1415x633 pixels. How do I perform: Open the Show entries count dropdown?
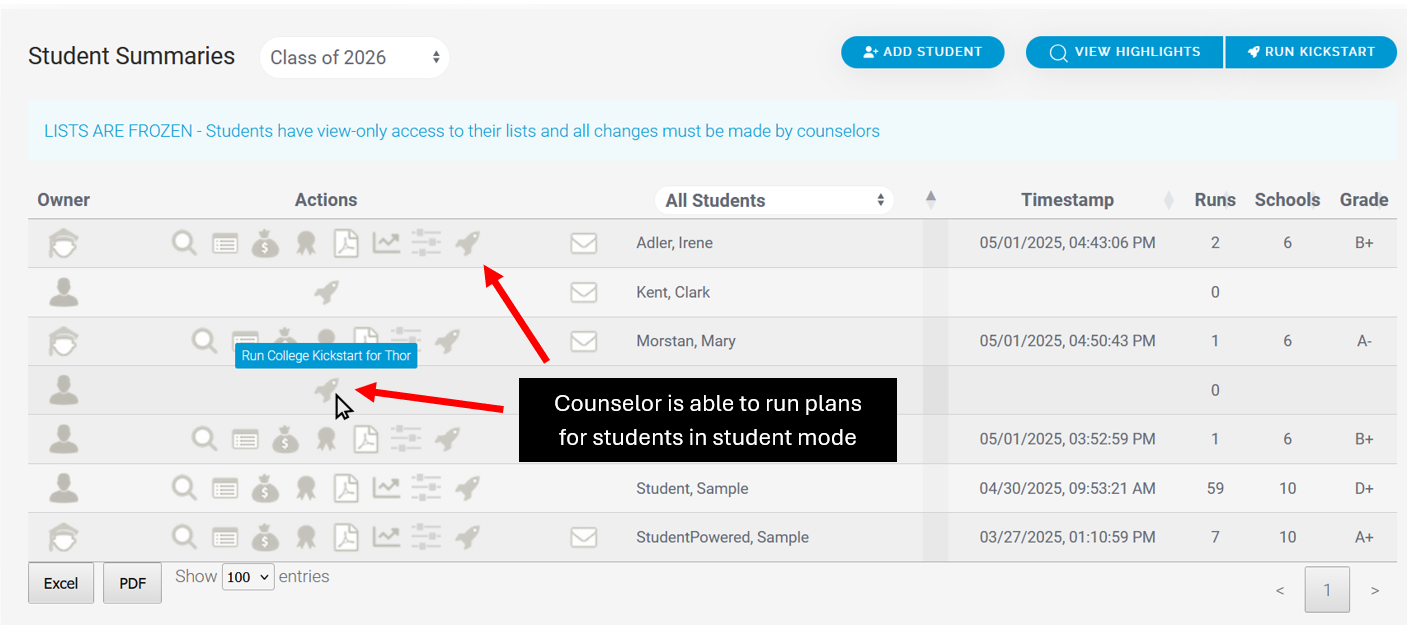[x=248, y=577]
